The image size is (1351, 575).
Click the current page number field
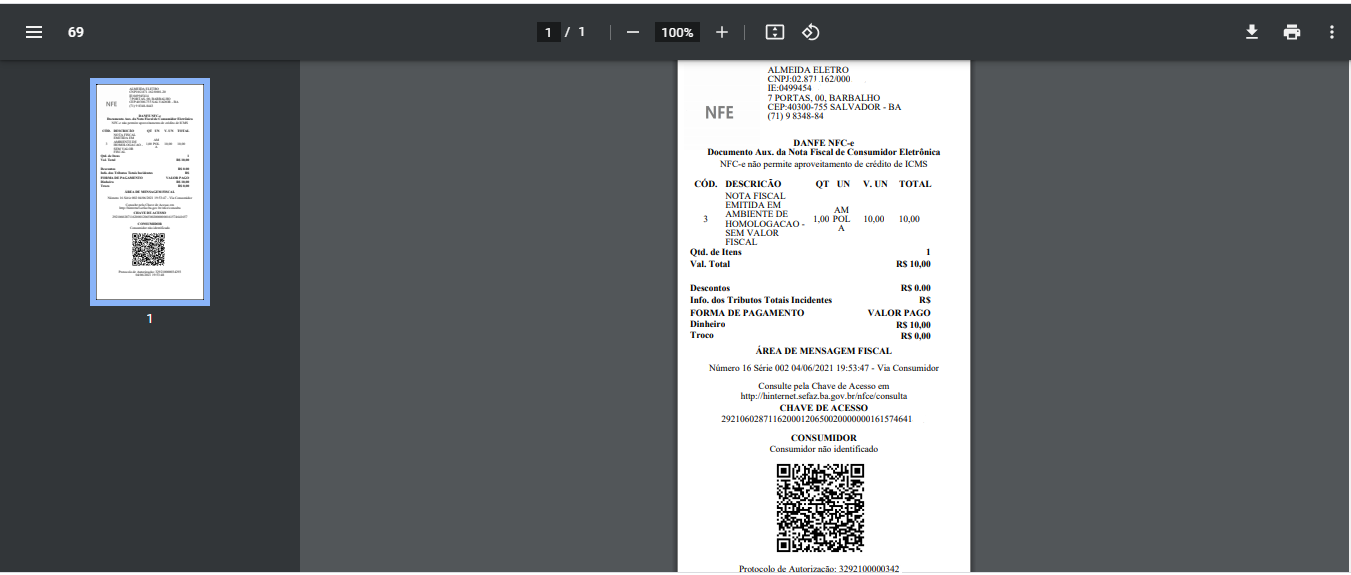pos(547,32)
